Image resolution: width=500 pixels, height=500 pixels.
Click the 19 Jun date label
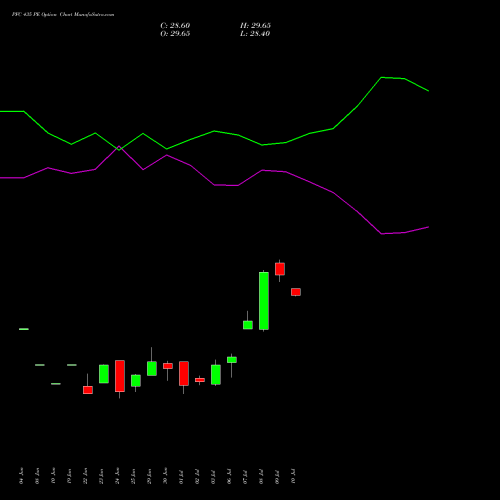pyautogui.click(x=70, y=476)
